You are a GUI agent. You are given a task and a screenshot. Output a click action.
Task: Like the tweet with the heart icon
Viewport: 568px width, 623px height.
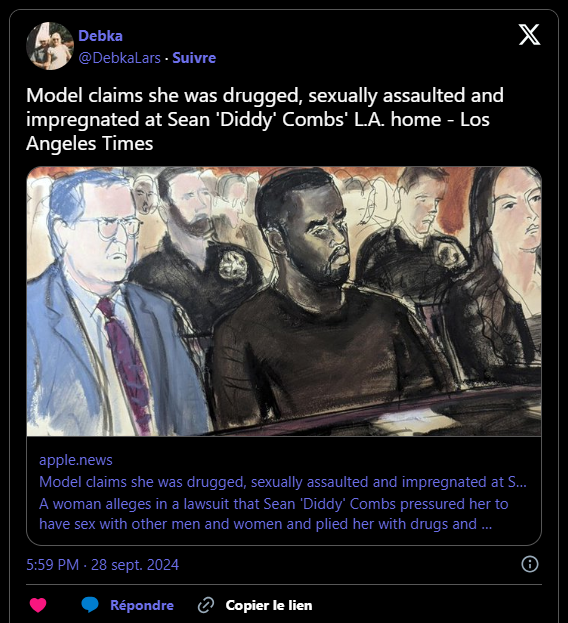38,605
